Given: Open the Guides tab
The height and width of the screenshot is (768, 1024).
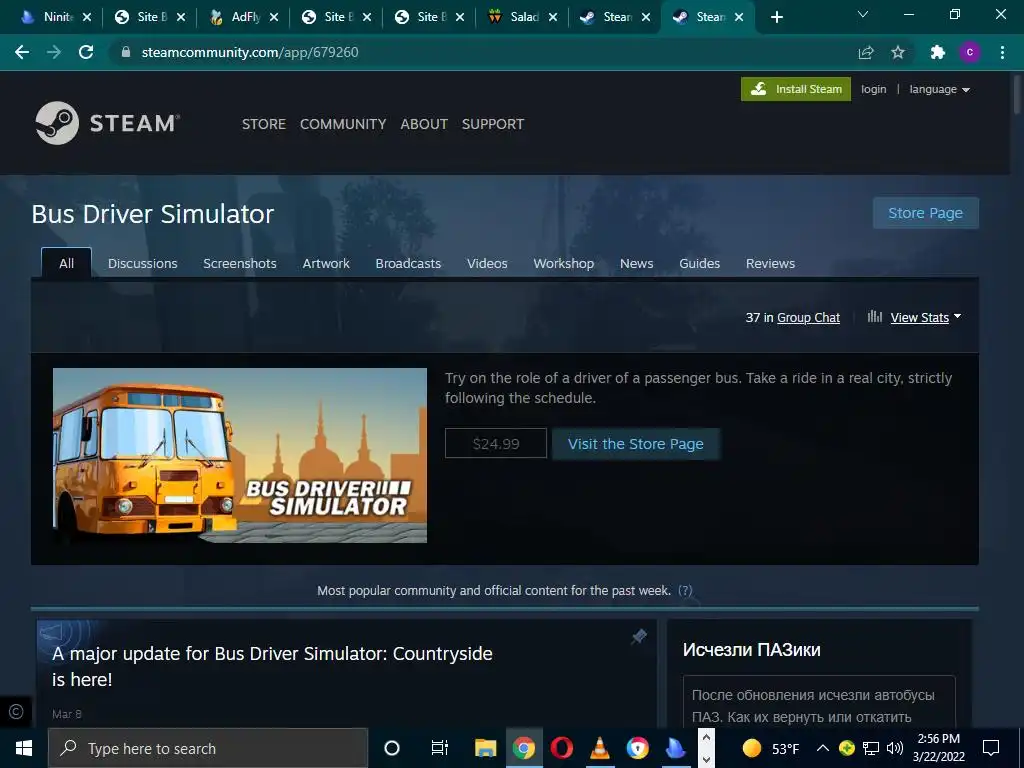Looking at the screenshot, I should [x=699, y=263].
